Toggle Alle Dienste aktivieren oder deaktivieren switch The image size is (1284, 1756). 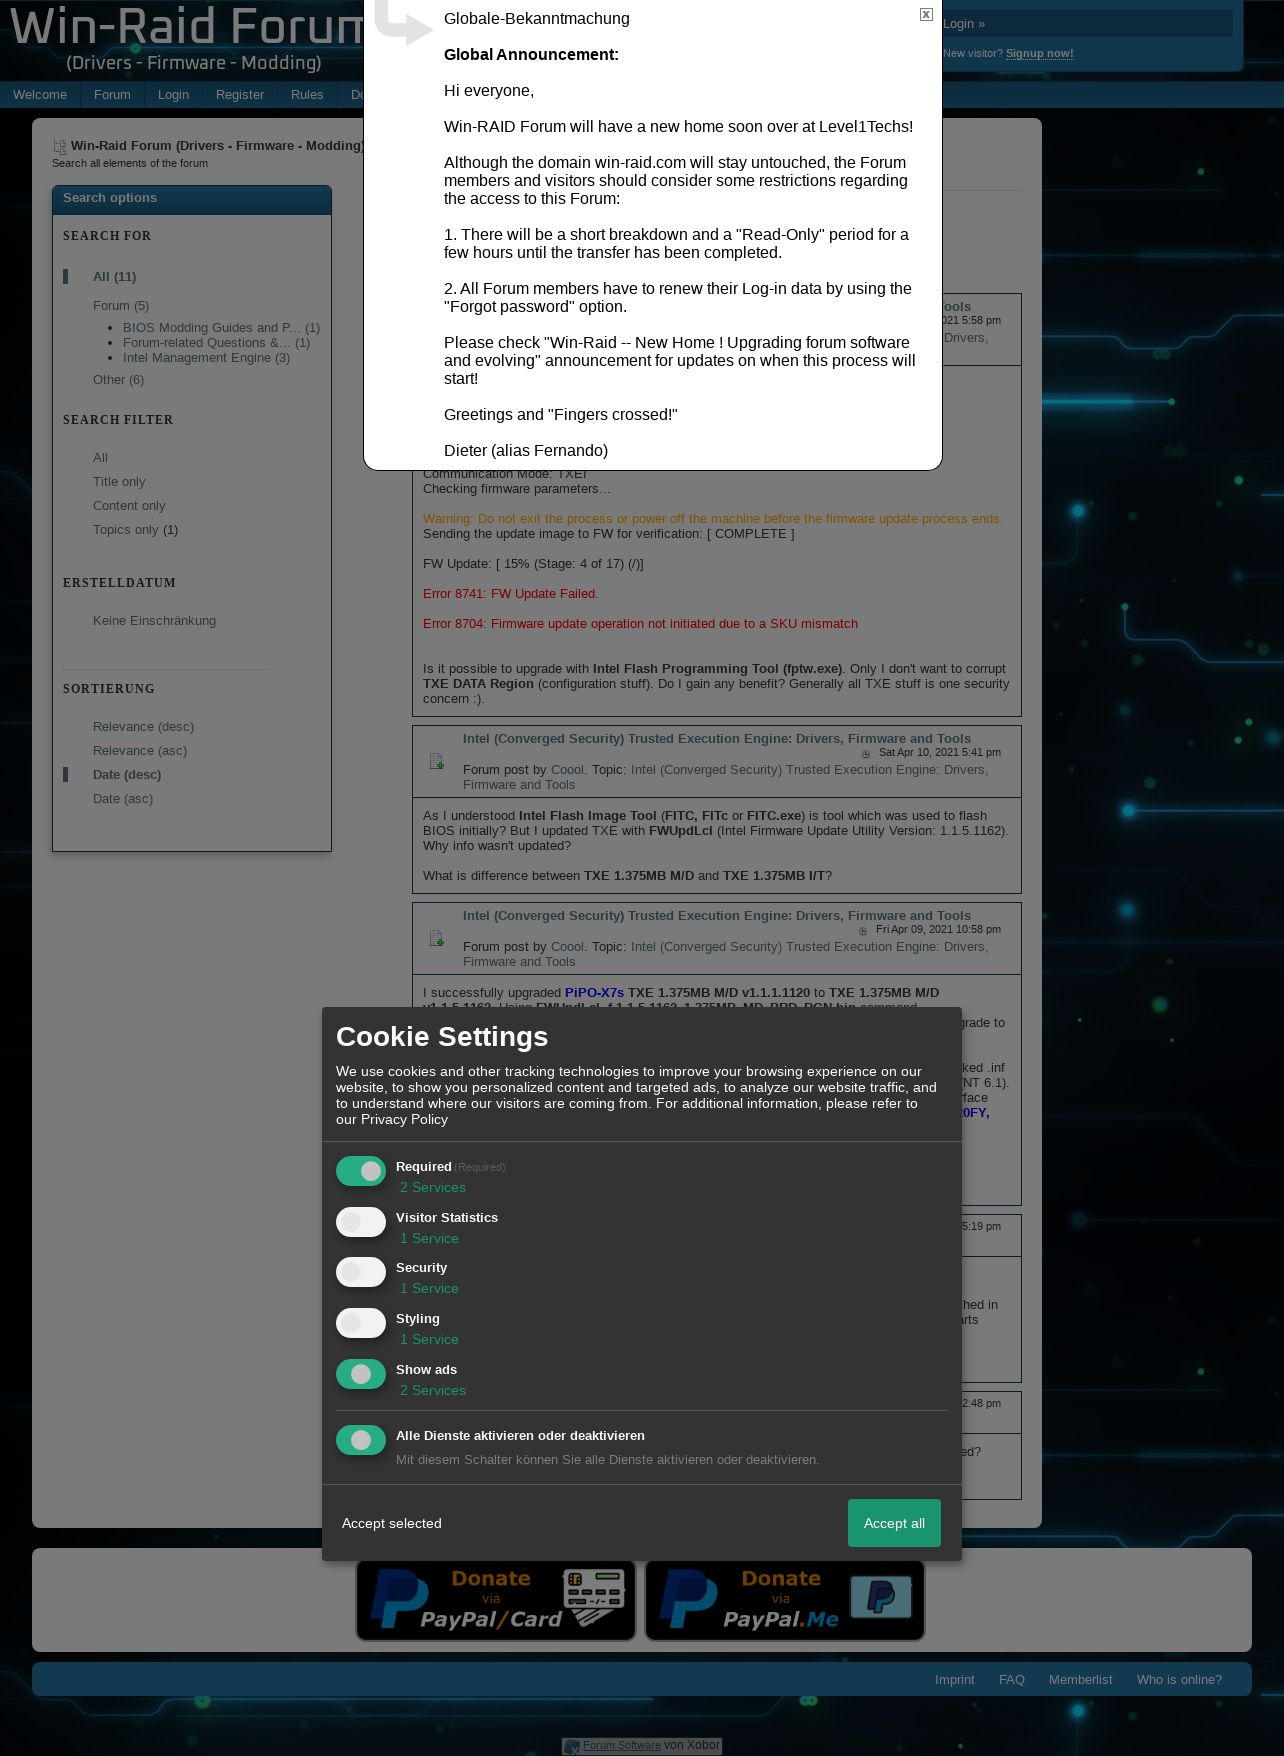(361, 1440)
